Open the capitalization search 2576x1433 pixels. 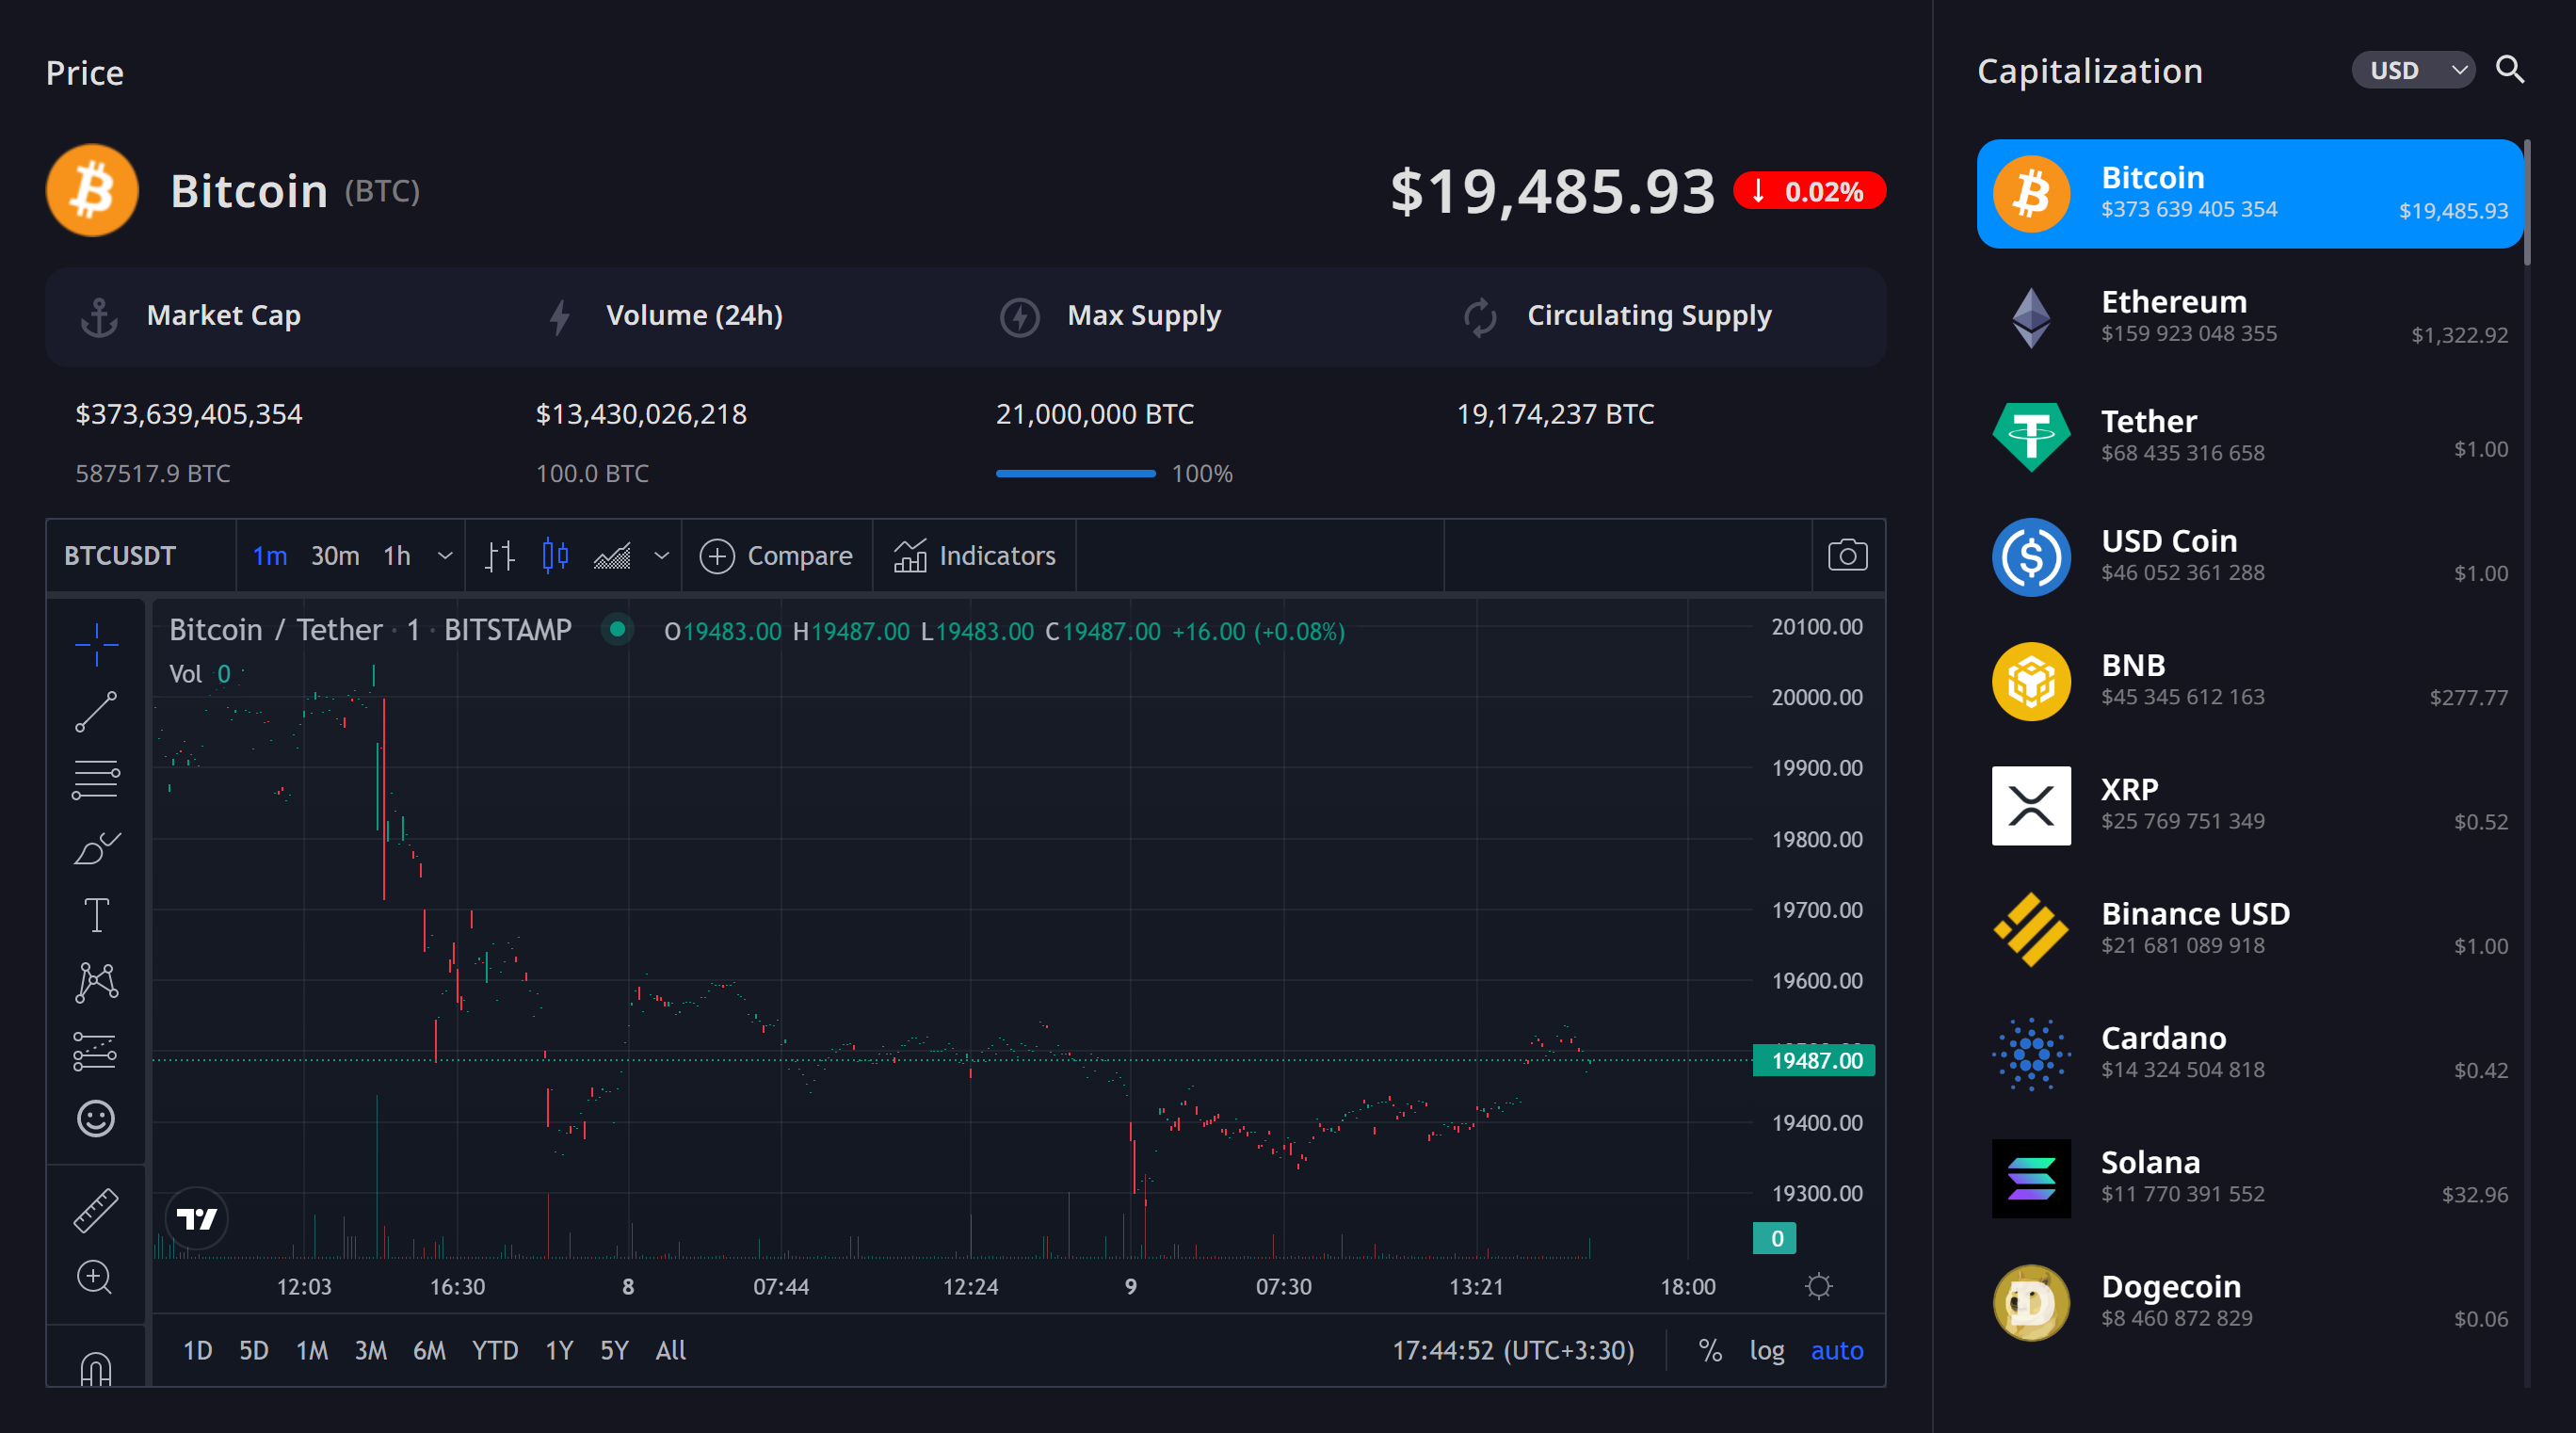coord(2510,70)
